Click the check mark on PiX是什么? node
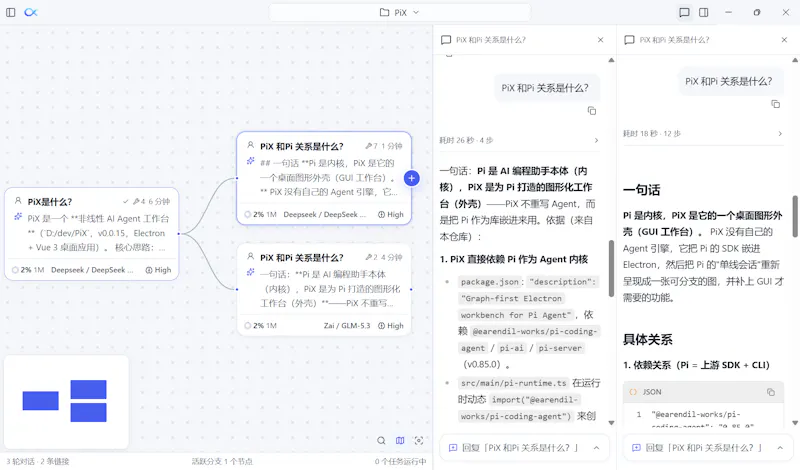 coord(126,202)
